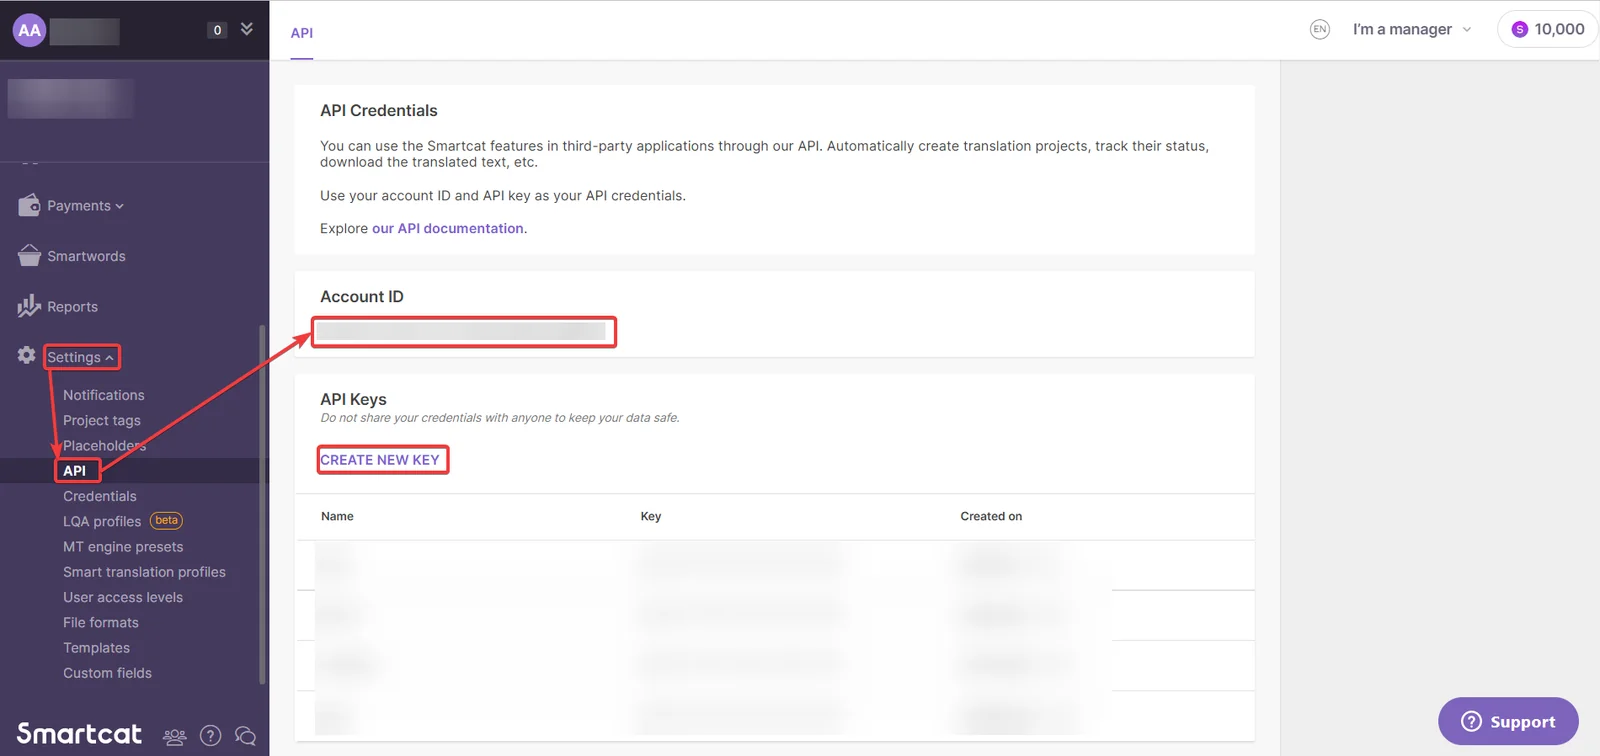1600x756 pixels.
Task: Open Project tags settings
Action: [102, 421]
